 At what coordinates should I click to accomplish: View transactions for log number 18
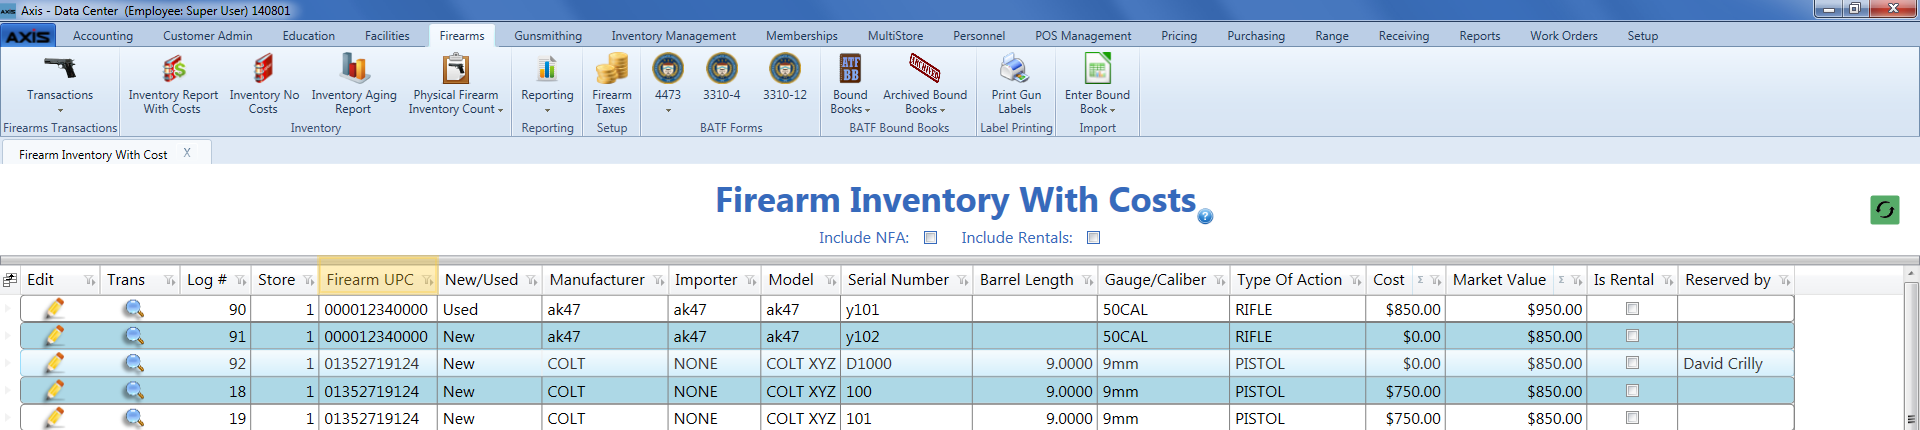click(x=133, y=391)
